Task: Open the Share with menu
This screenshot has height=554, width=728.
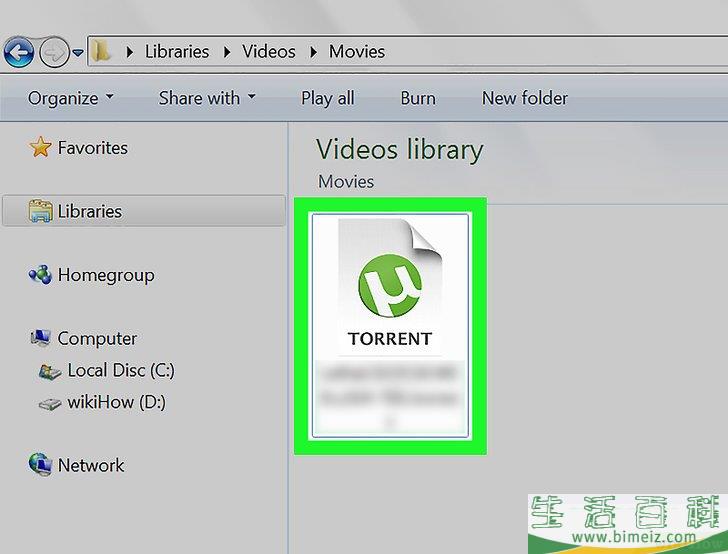Action: (x=207, y=98)
